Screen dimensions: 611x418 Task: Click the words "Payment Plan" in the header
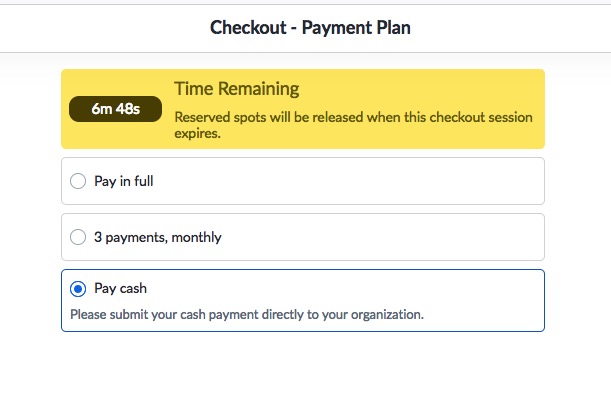[x=356, y=28]
